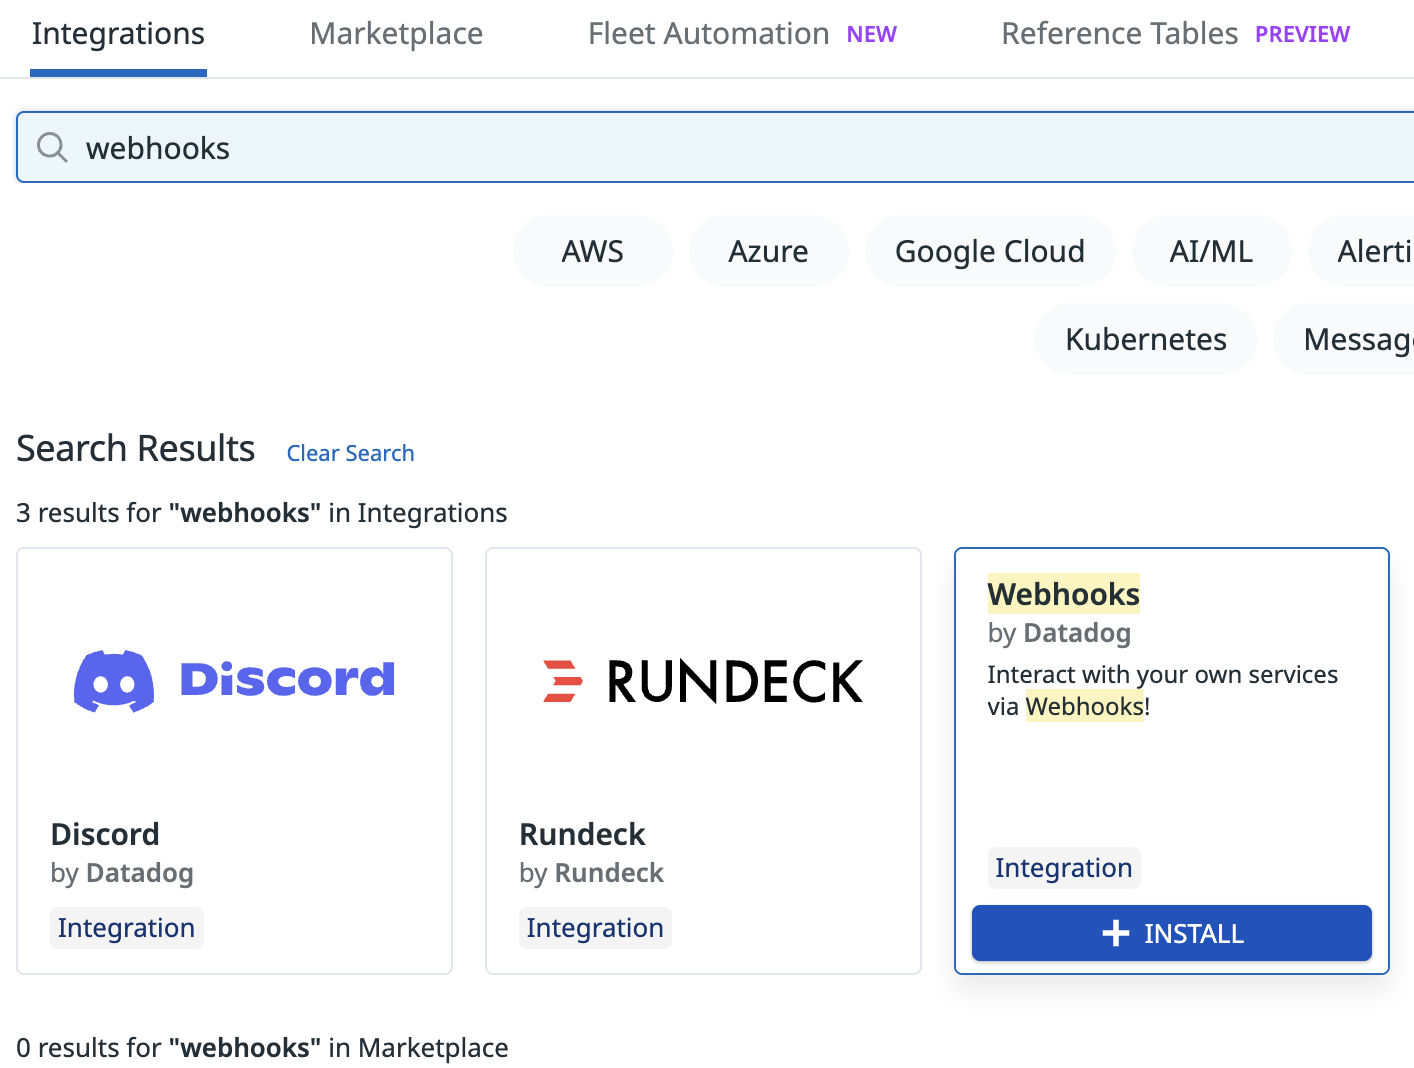Filter by the Google Cloud category
Image resolution: width=1414 pixels, height=1068 pixels.
tap(990, 251)
